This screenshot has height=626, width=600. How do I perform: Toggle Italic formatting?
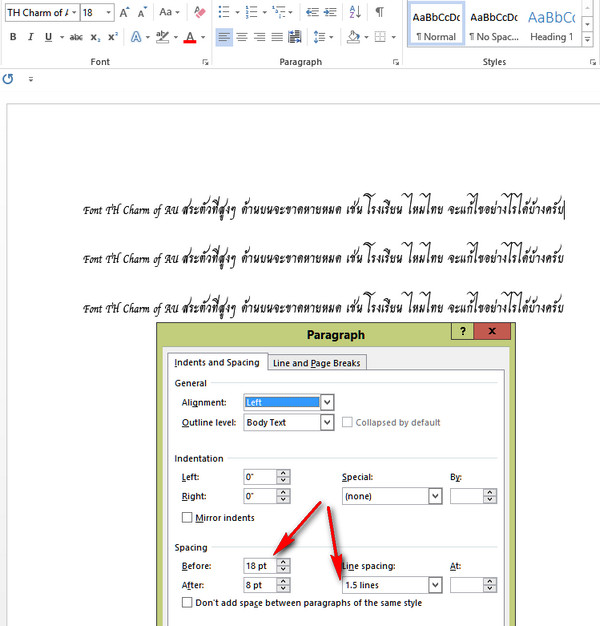31,37
